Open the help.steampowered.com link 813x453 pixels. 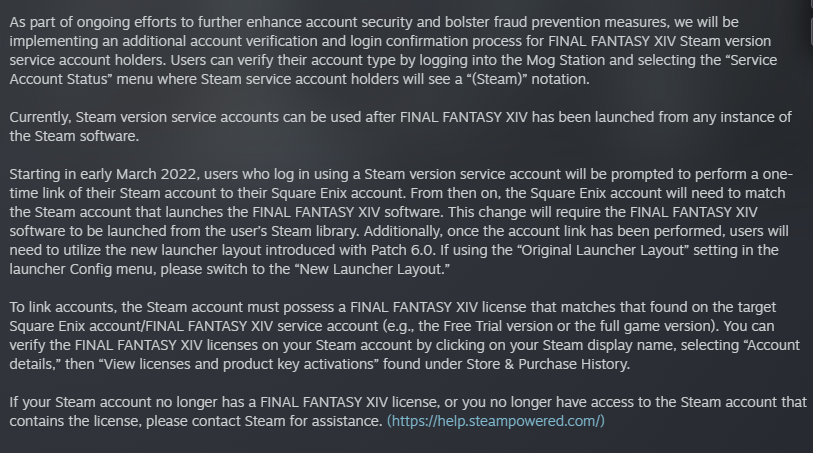tap(496, 421)
